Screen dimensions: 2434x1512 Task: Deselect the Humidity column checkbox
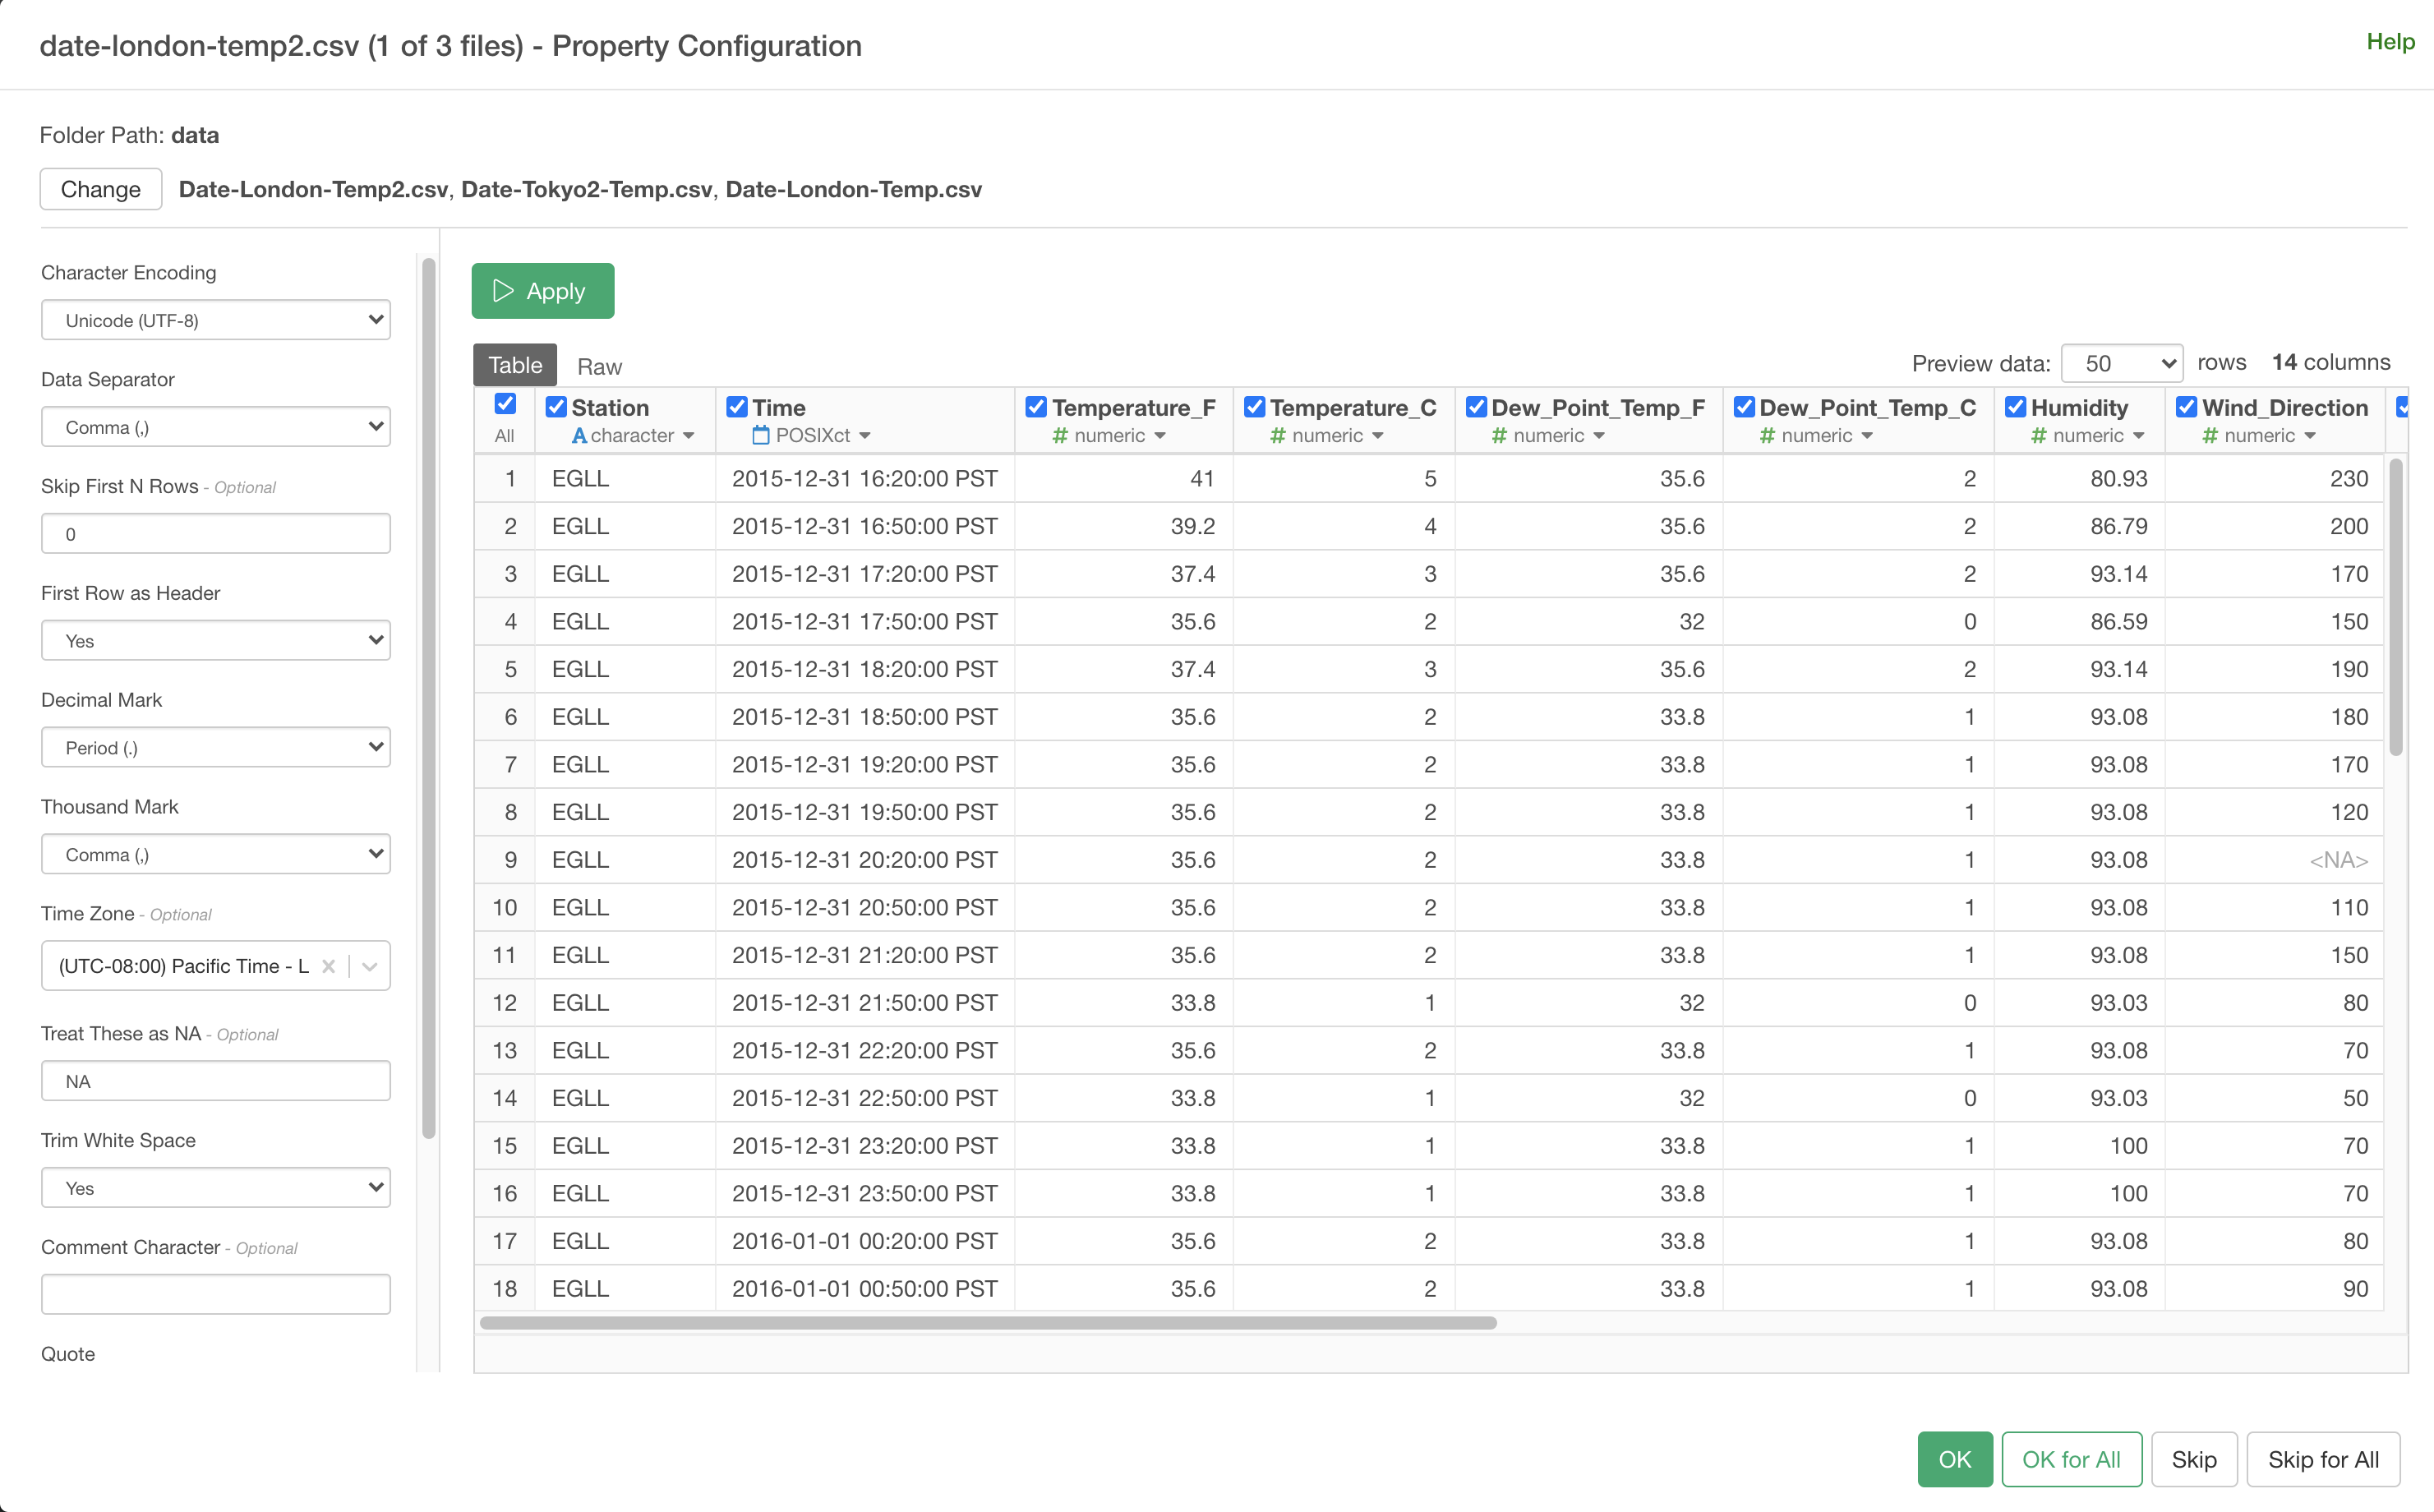[x=2015, y=407]
